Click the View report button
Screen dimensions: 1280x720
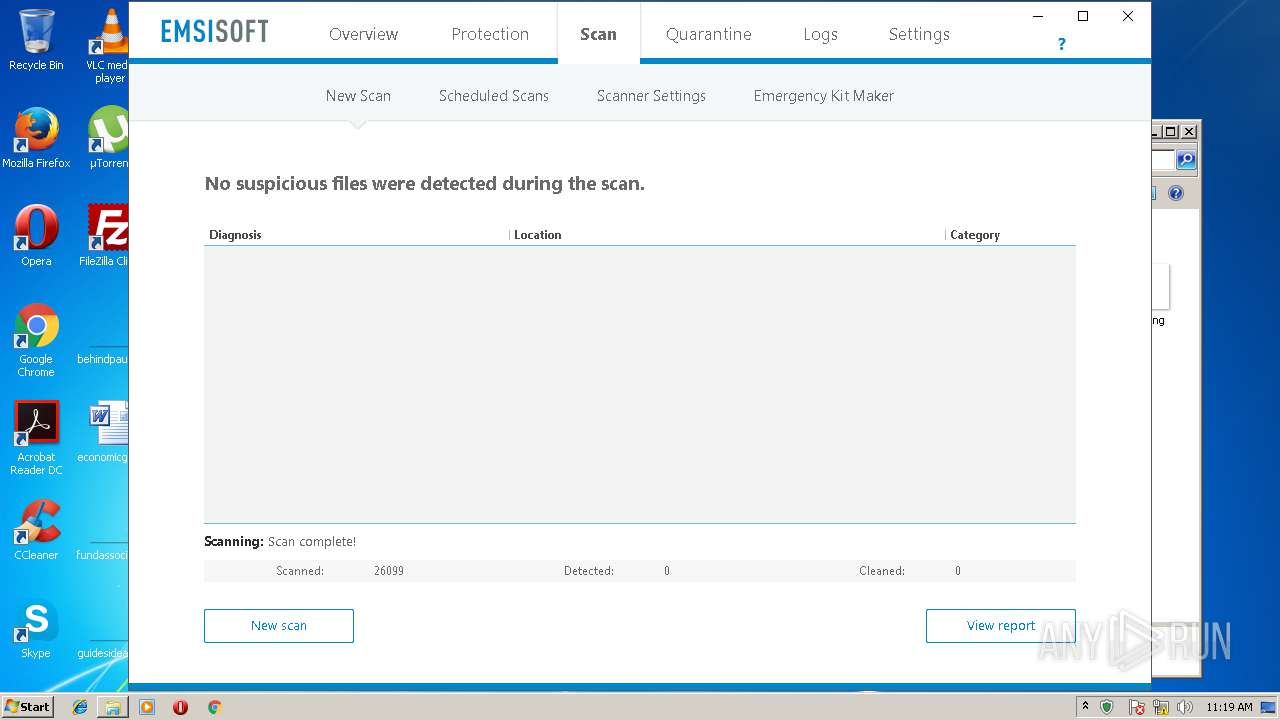point(1000,626)
